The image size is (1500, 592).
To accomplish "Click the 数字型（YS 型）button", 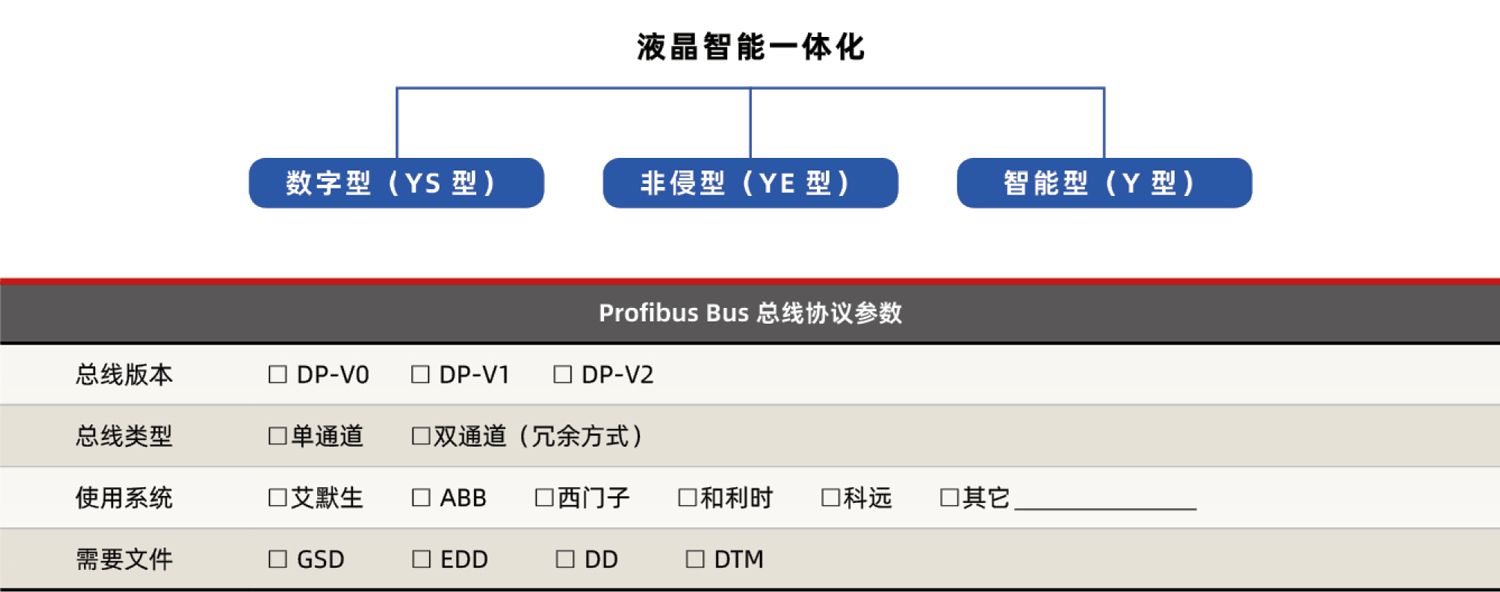I will [x=396, y=183].
